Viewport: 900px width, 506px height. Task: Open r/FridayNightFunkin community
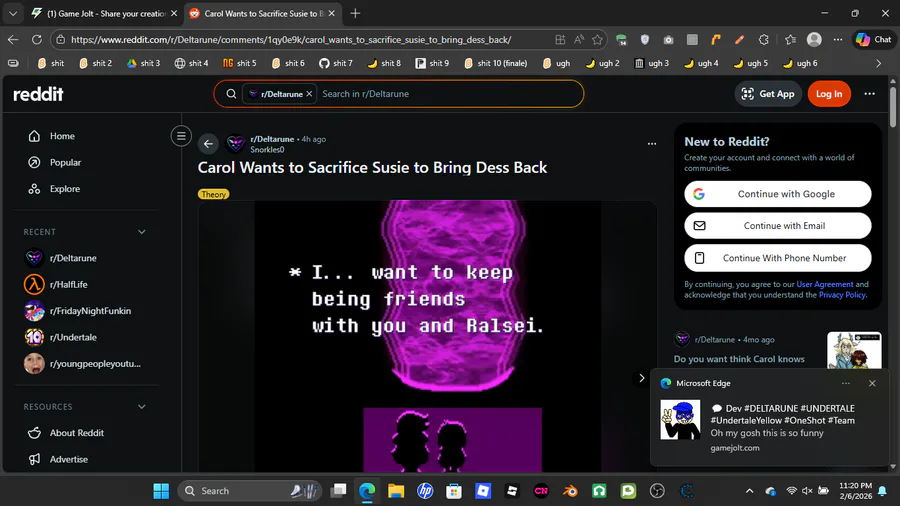[90, 311]
